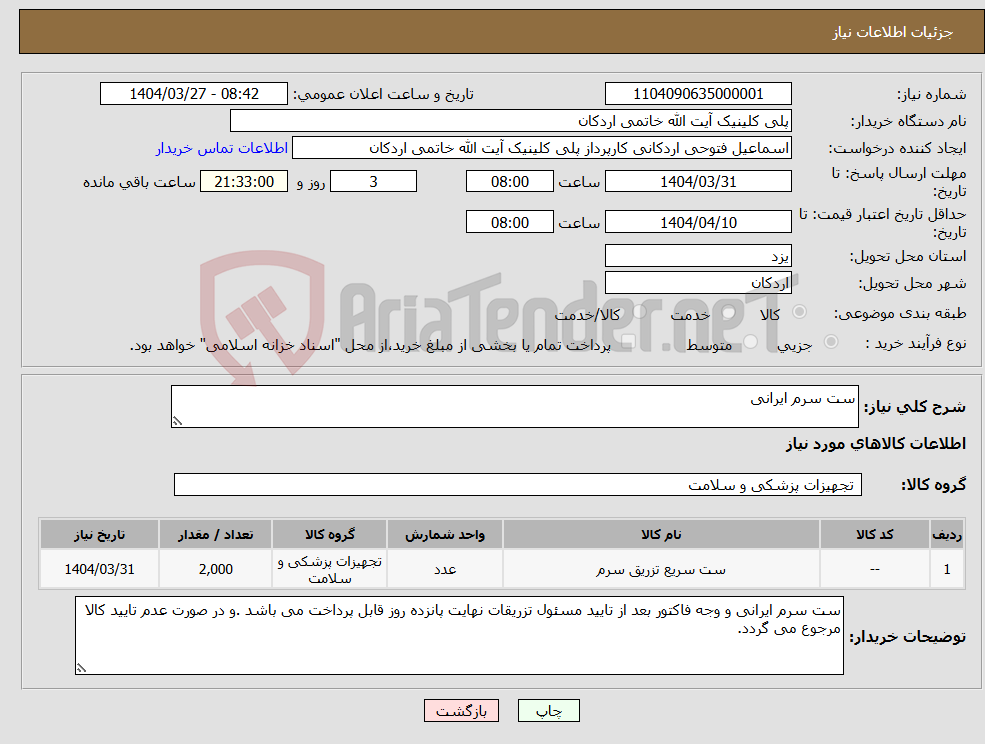Click the quantity cell 2,000
Screen dimensions: 985x744
point(215,569)
